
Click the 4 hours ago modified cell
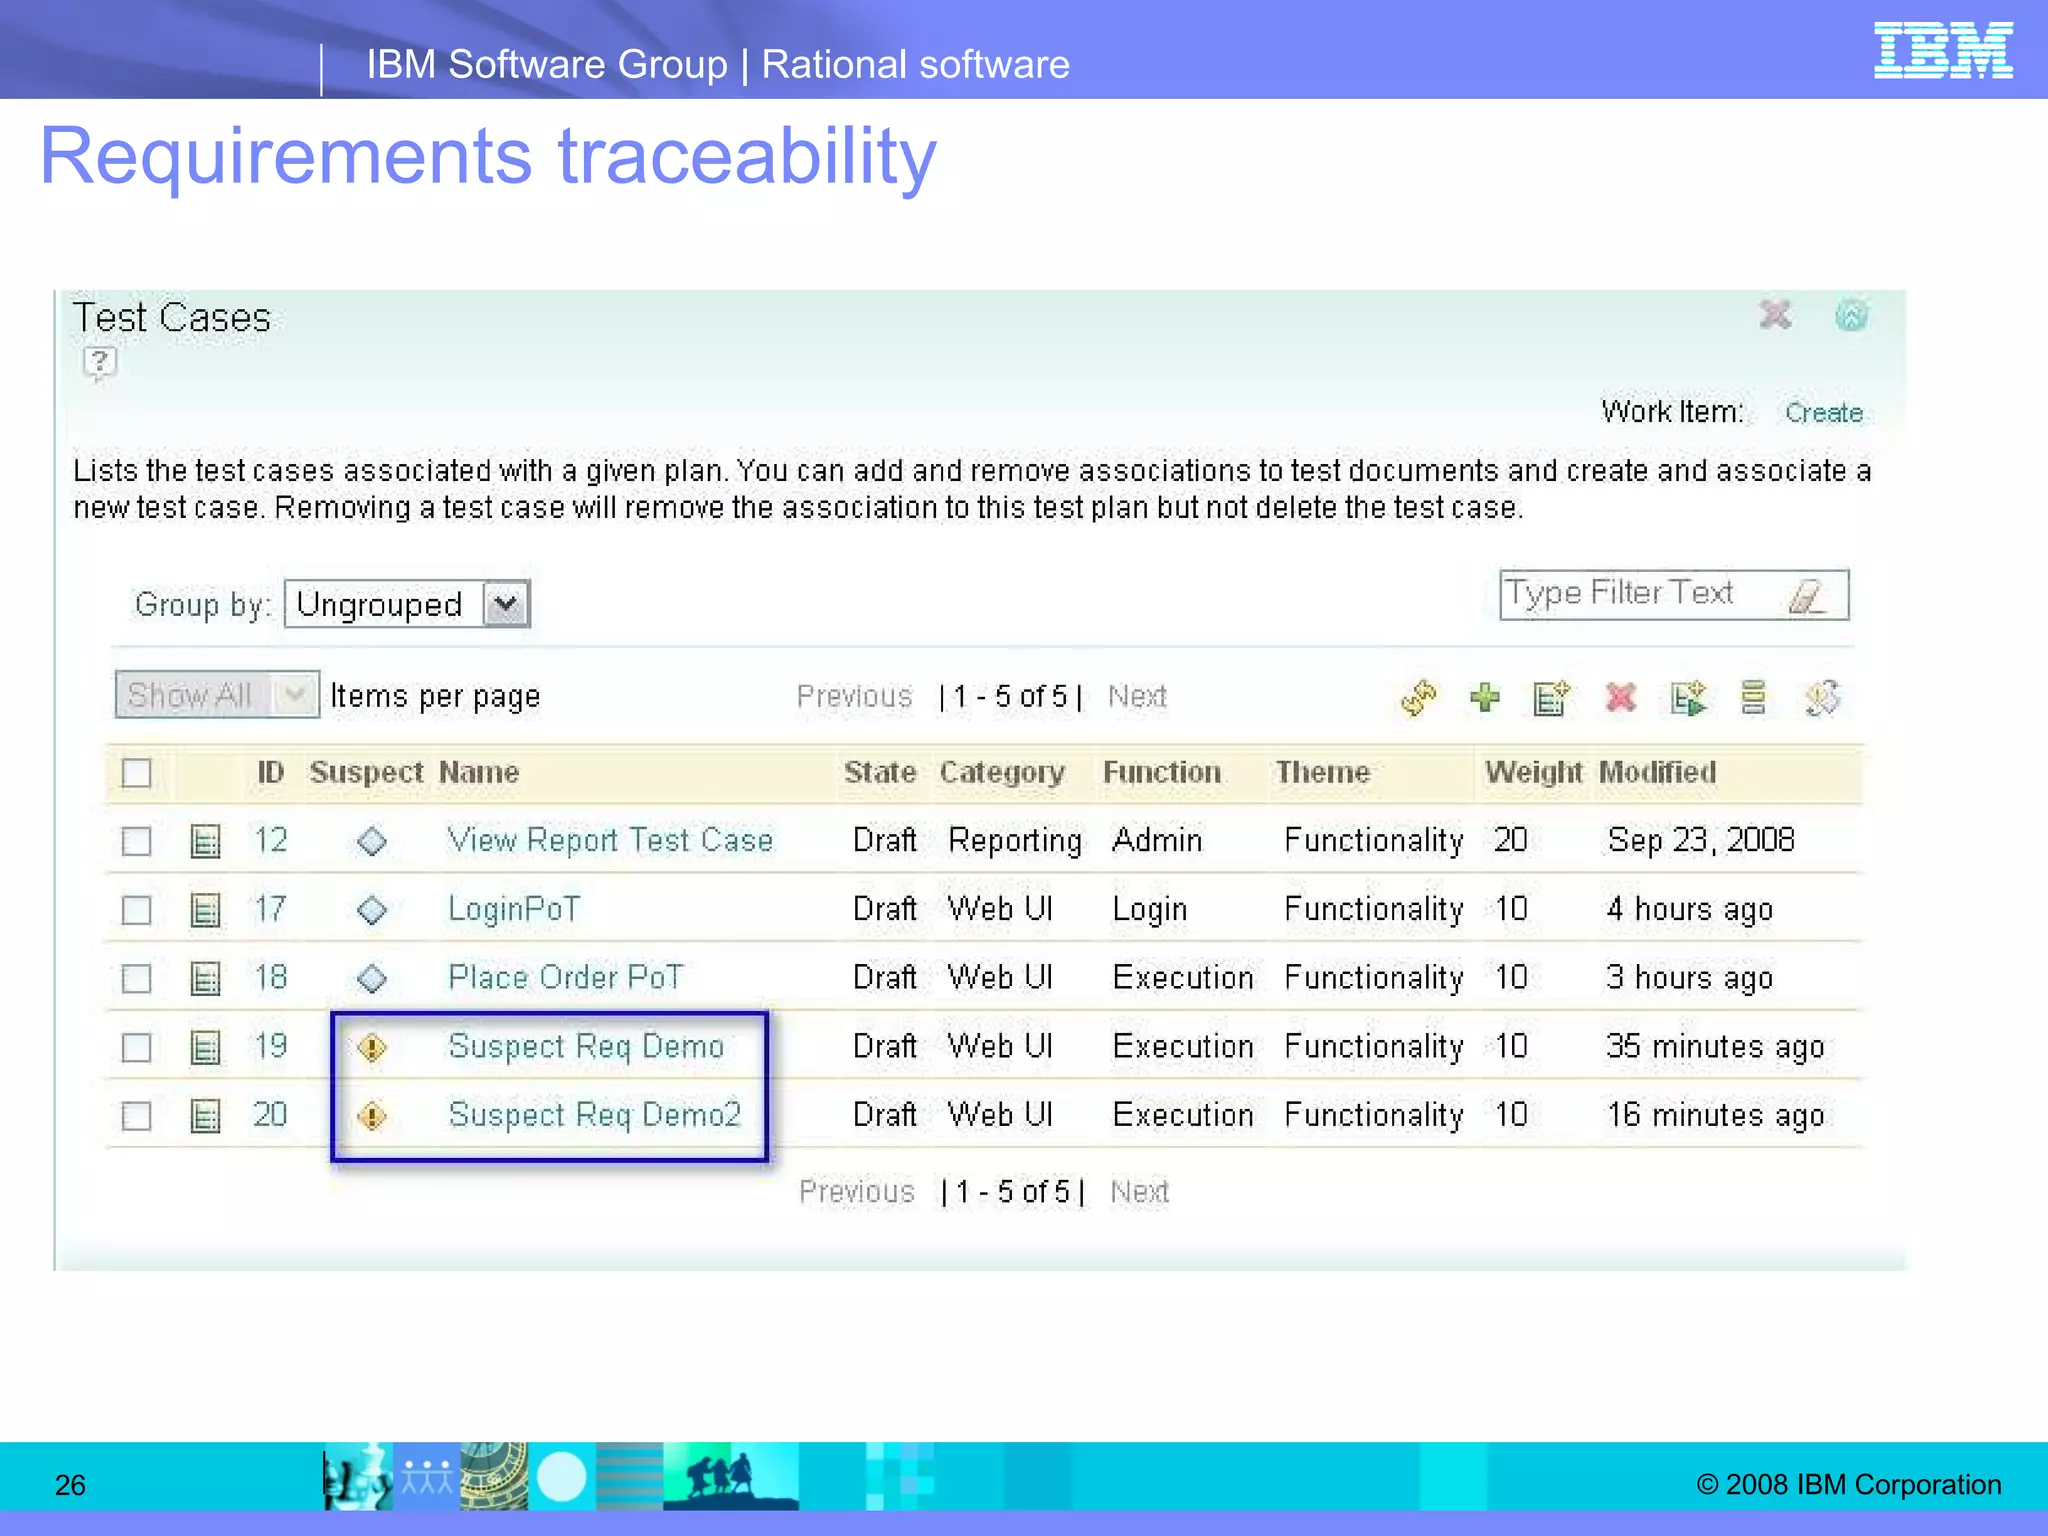point(1689,910)
